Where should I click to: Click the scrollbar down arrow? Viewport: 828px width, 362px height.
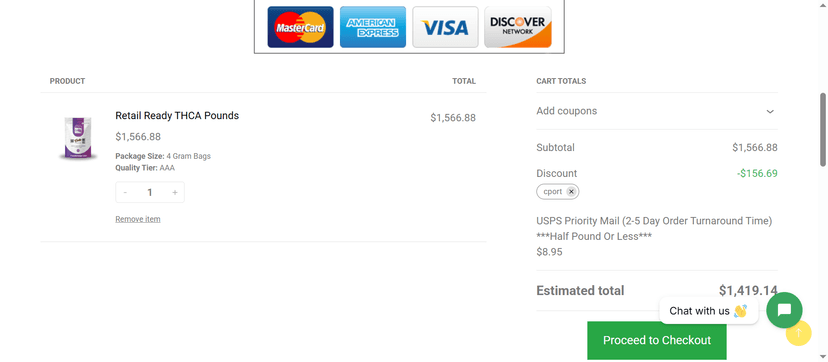pos(823,357)
